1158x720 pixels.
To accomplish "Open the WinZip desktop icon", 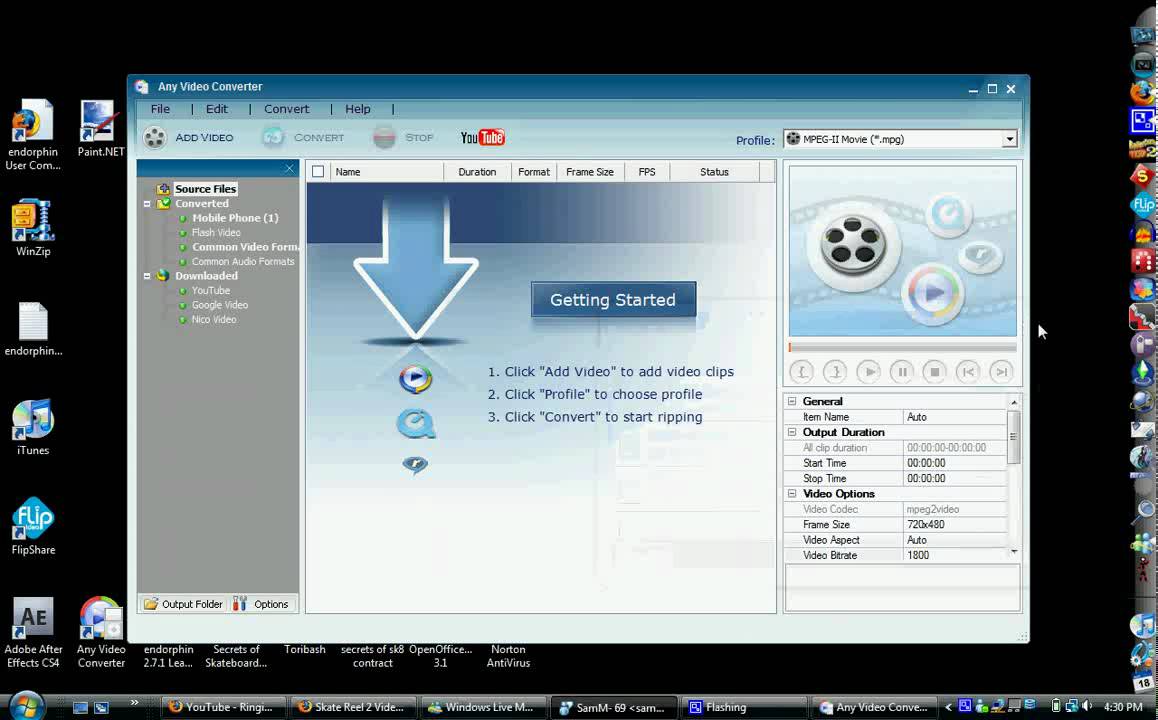I will pos(32,227).
